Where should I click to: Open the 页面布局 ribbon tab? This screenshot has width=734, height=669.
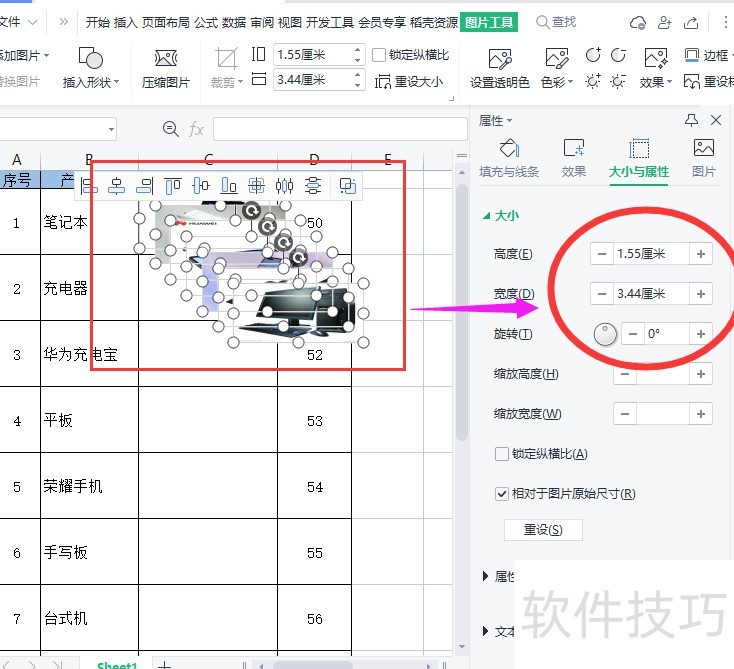coord(166,22)
